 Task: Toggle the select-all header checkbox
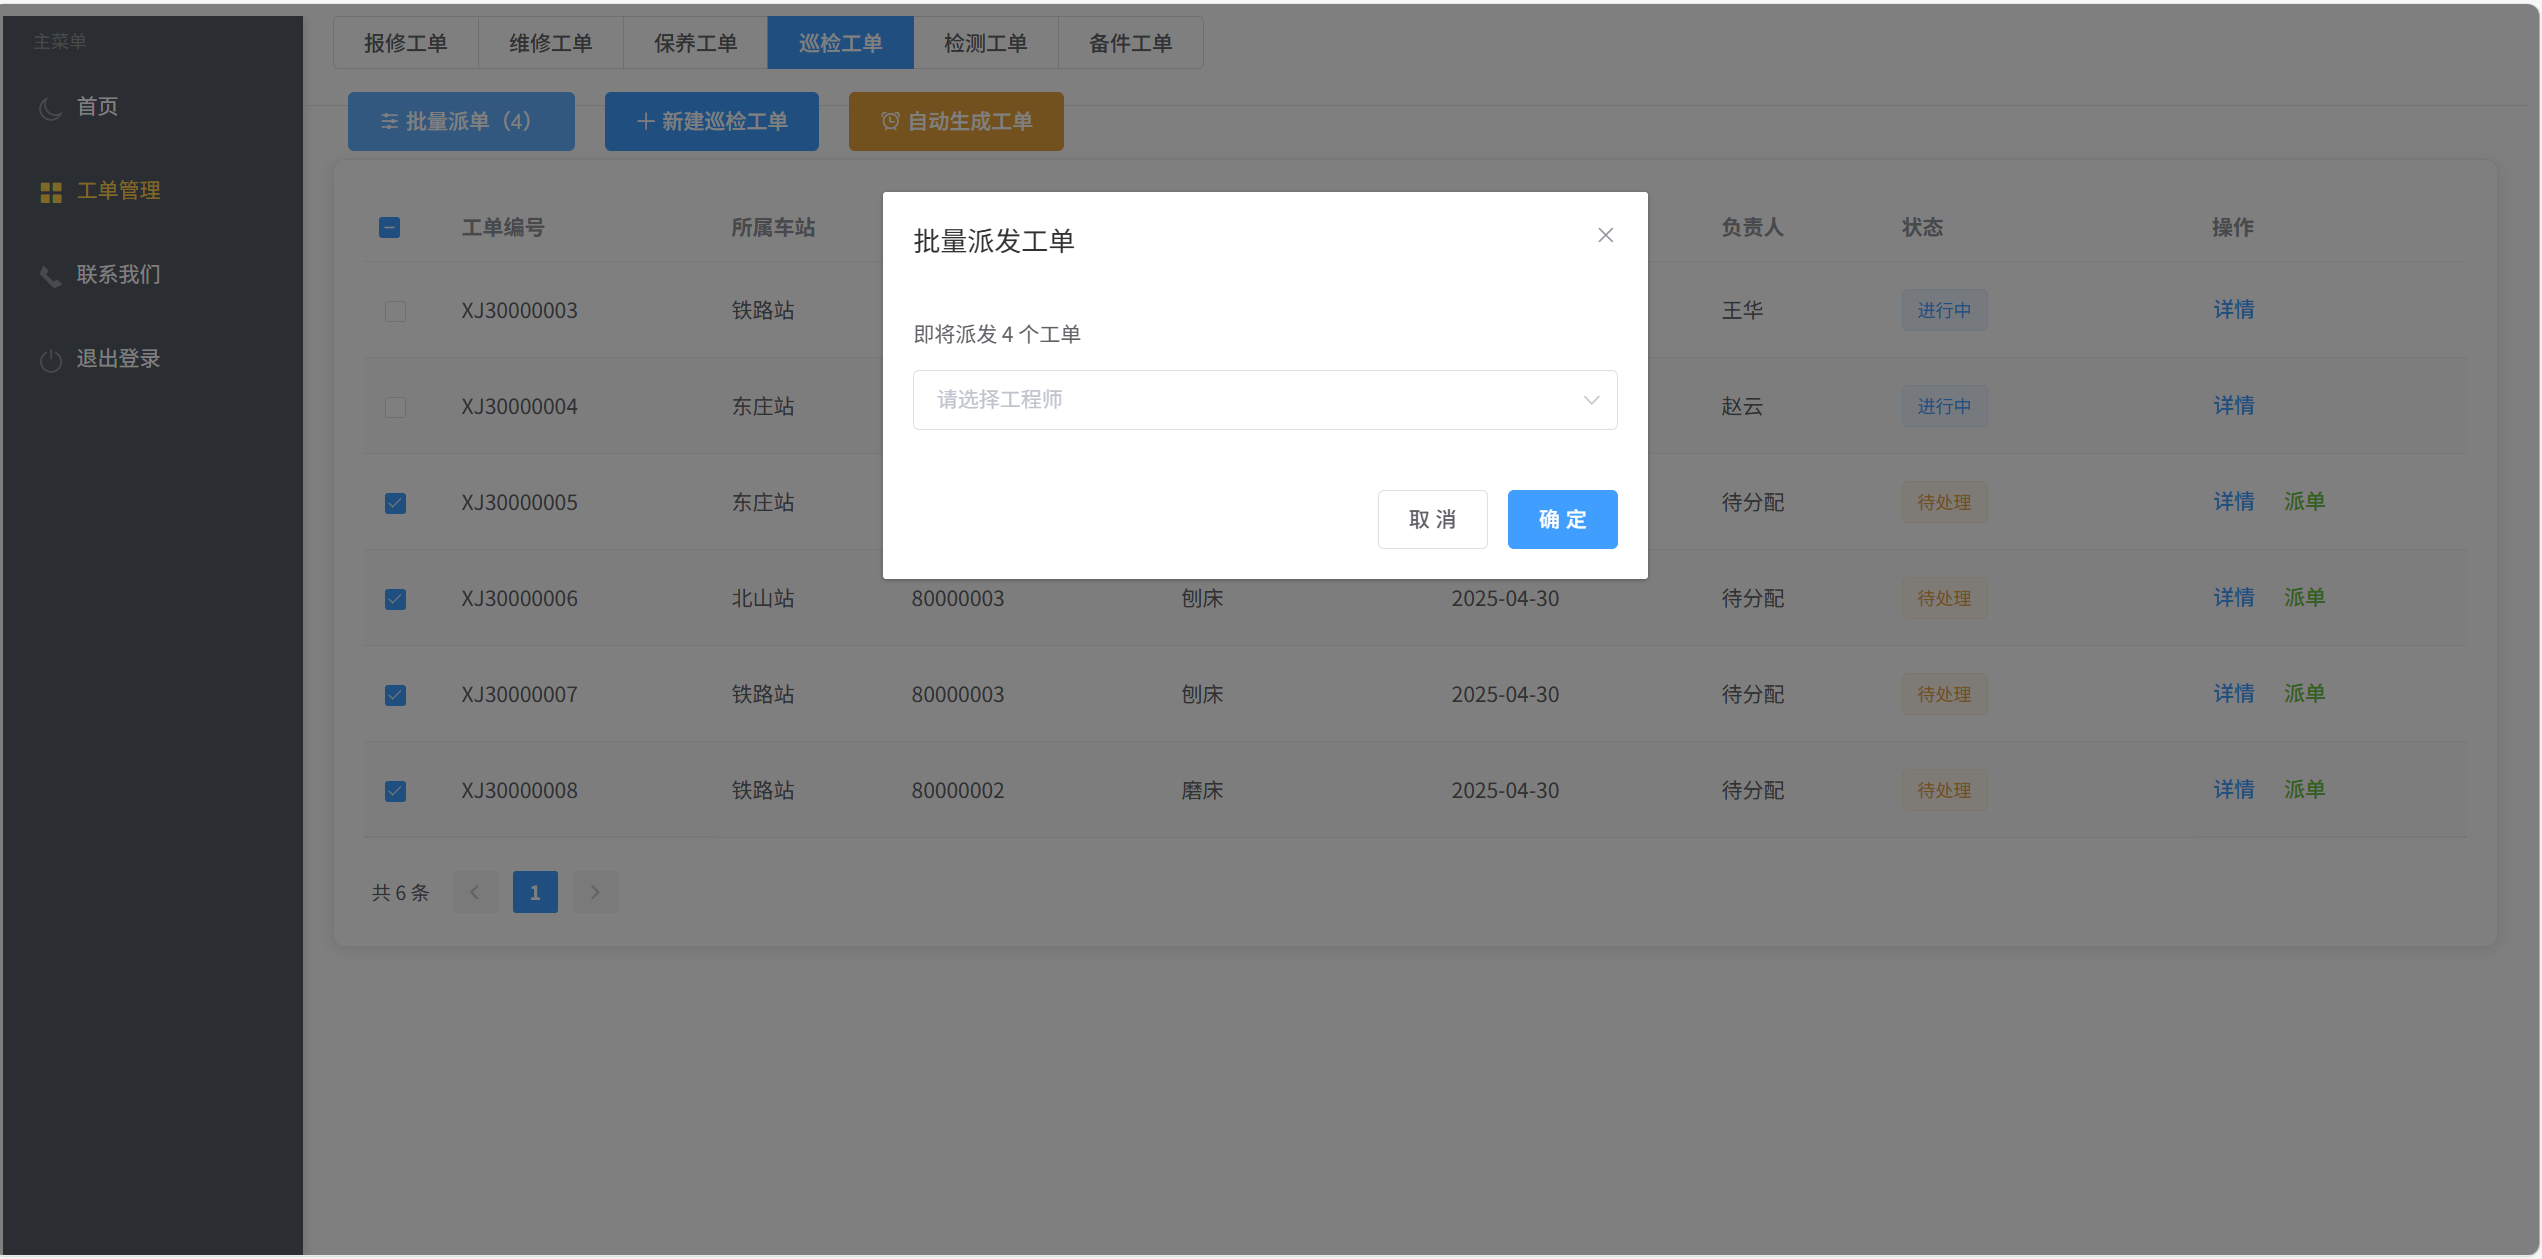pos(389,227)
